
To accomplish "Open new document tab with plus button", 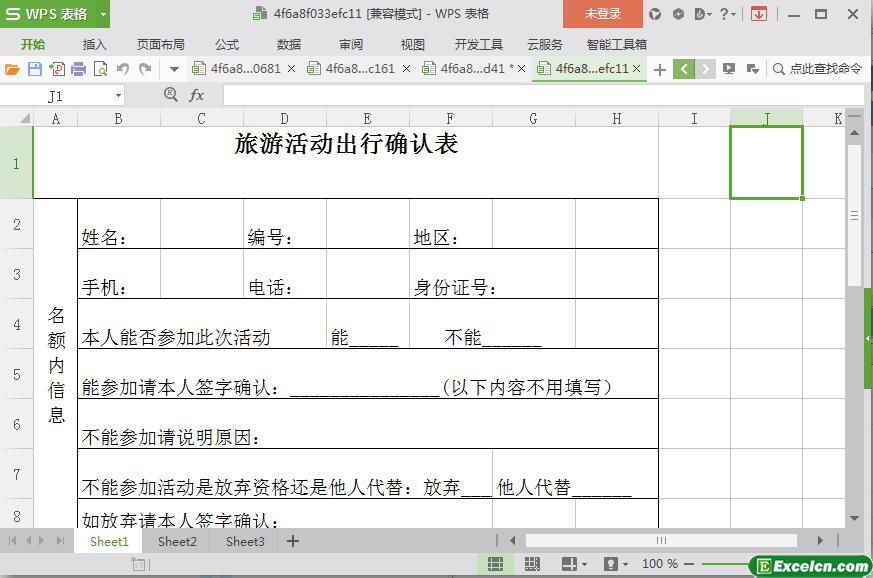I will [x=660, y=69].
